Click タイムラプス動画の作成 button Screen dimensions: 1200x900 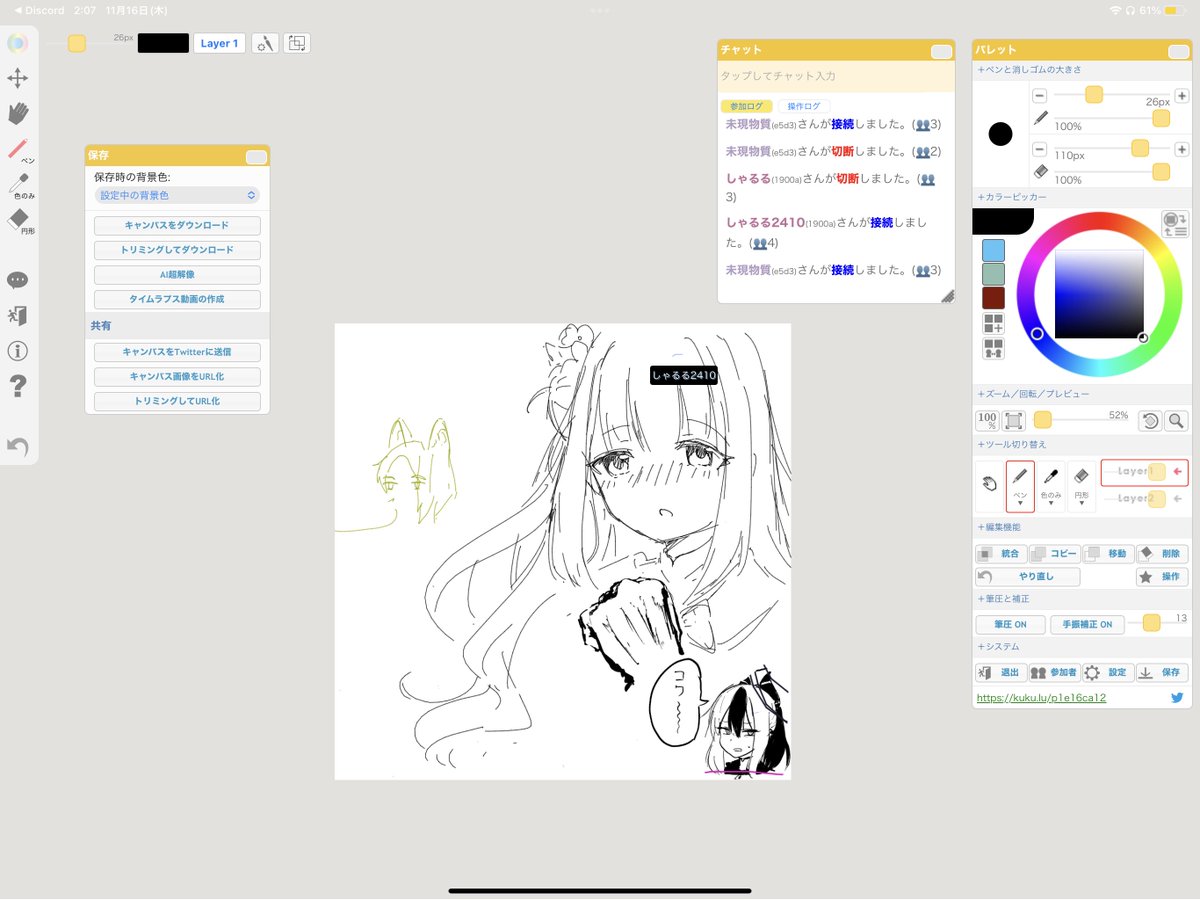click(177, 300)
